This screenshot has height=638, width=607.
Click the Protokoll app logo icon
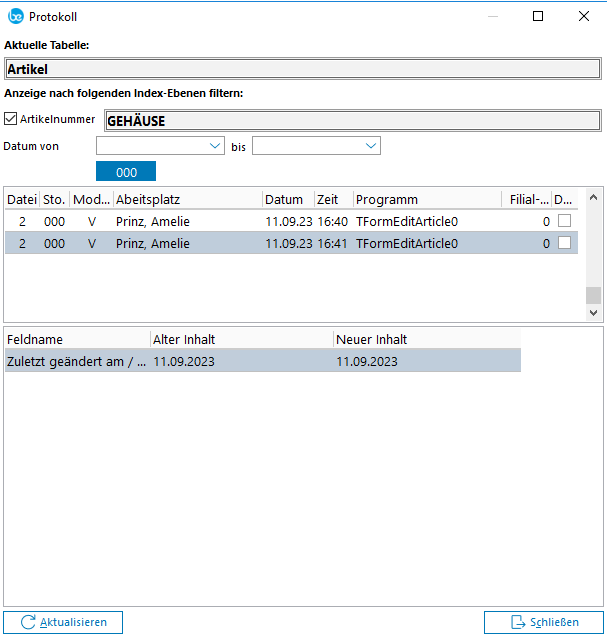click(x=15, y=16)
